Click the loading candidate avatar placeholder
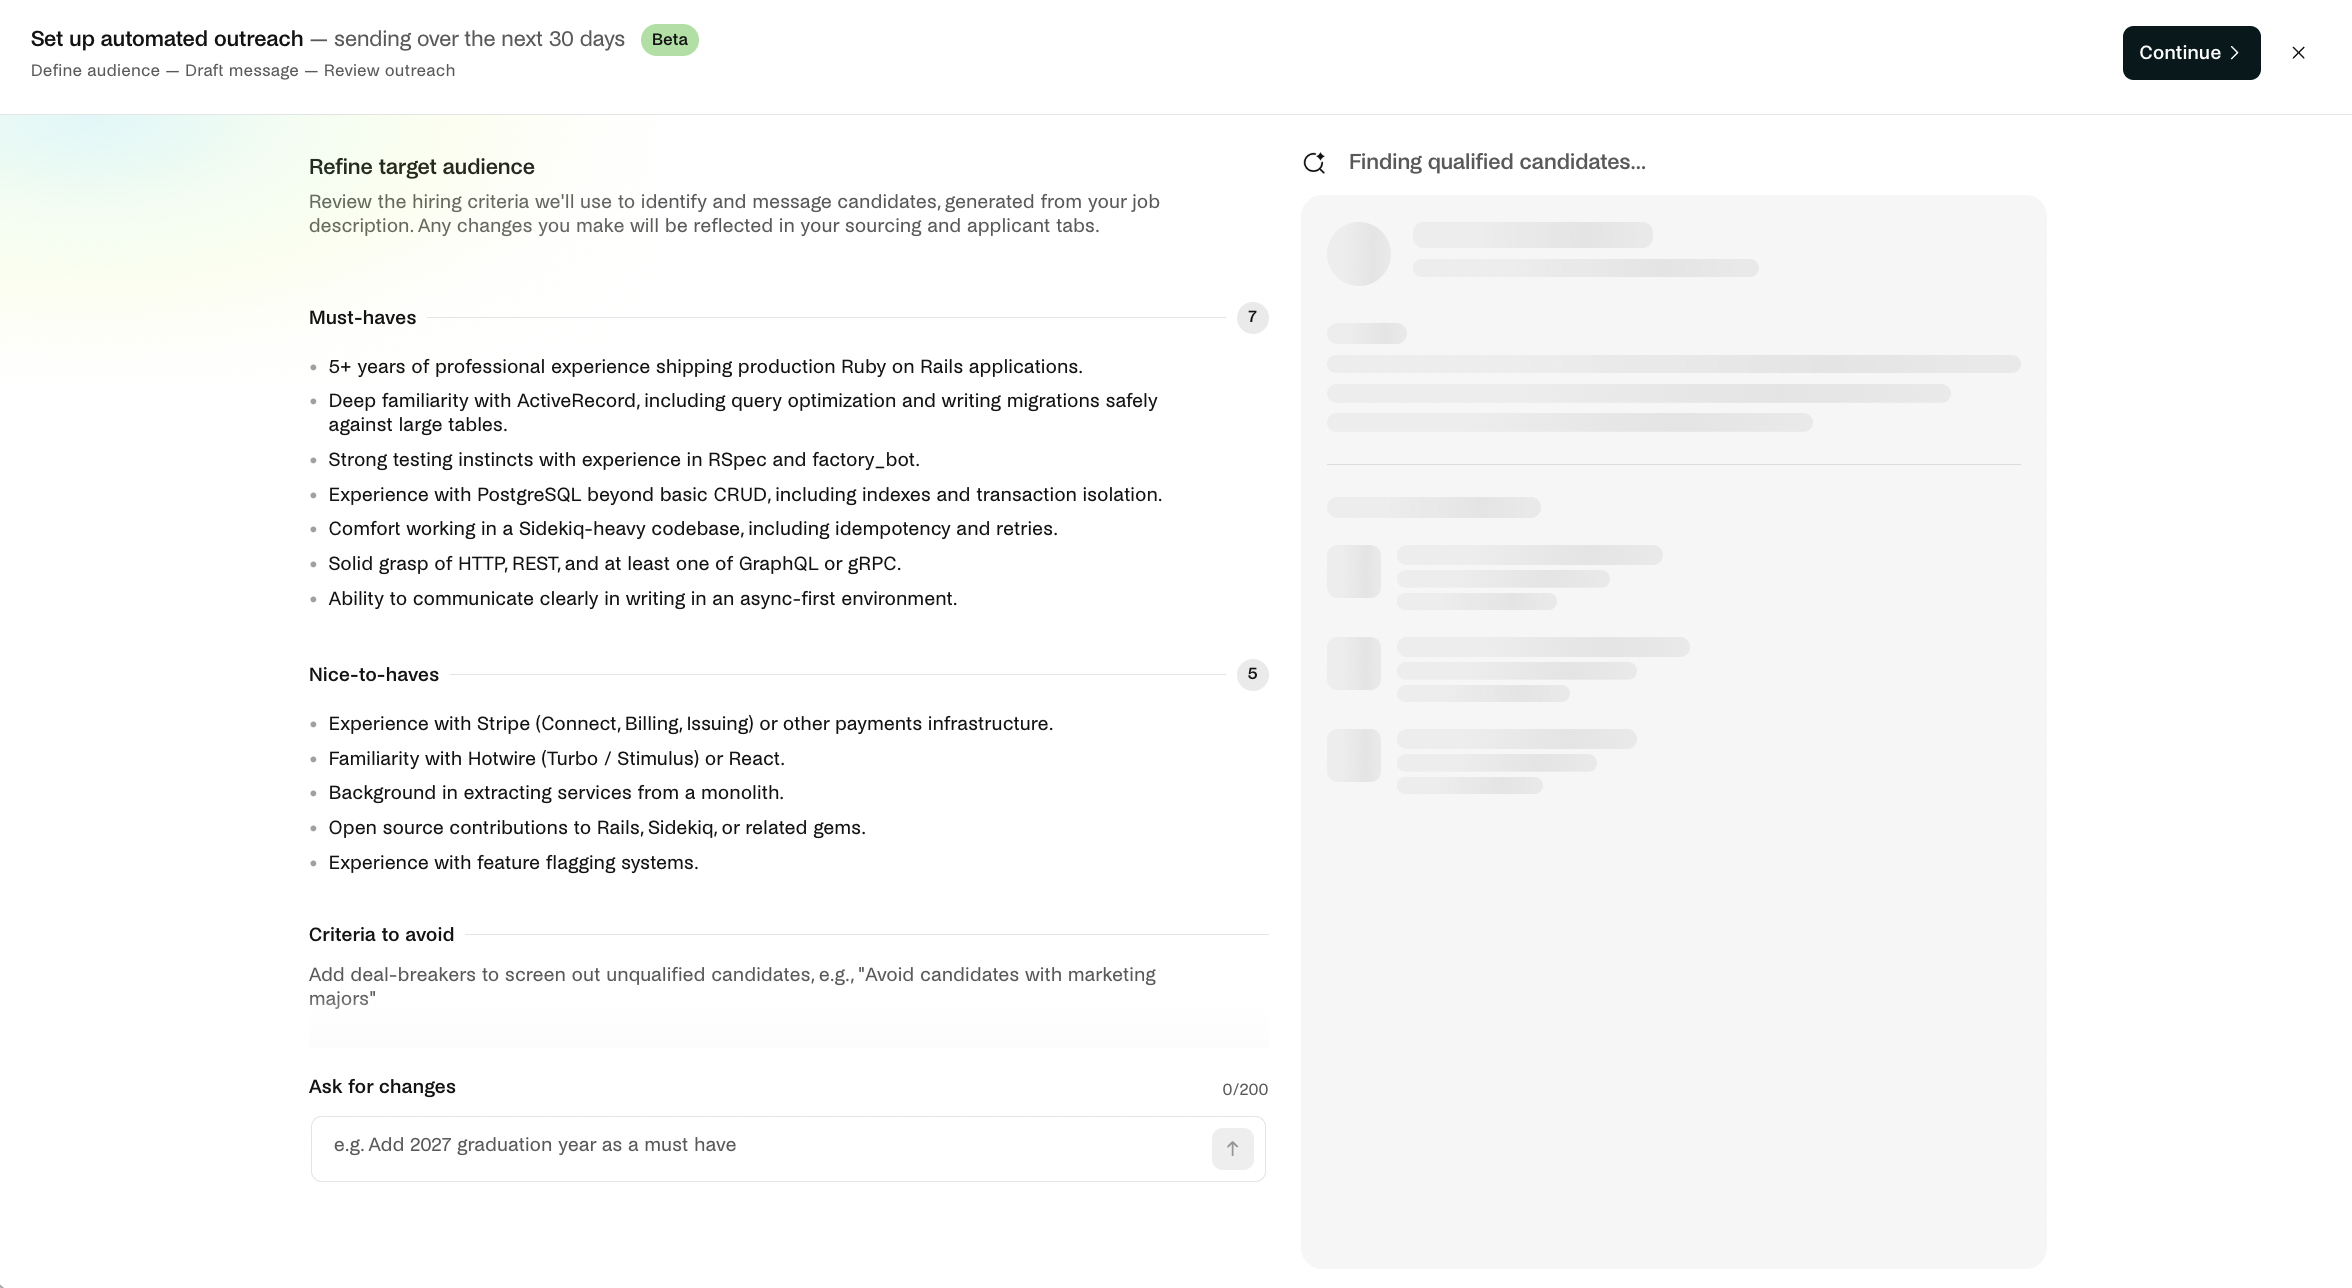This screenshot has width=2352, height=1288. pyautogui.click(x=1358, y=254)
